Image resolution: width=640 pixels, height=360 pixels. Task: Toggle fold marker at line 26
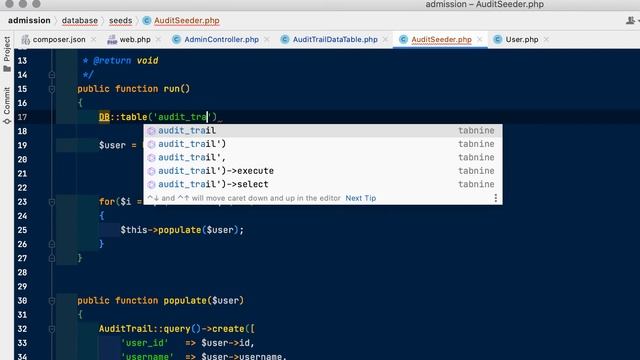pyautogui.click(x=52, y=244)
